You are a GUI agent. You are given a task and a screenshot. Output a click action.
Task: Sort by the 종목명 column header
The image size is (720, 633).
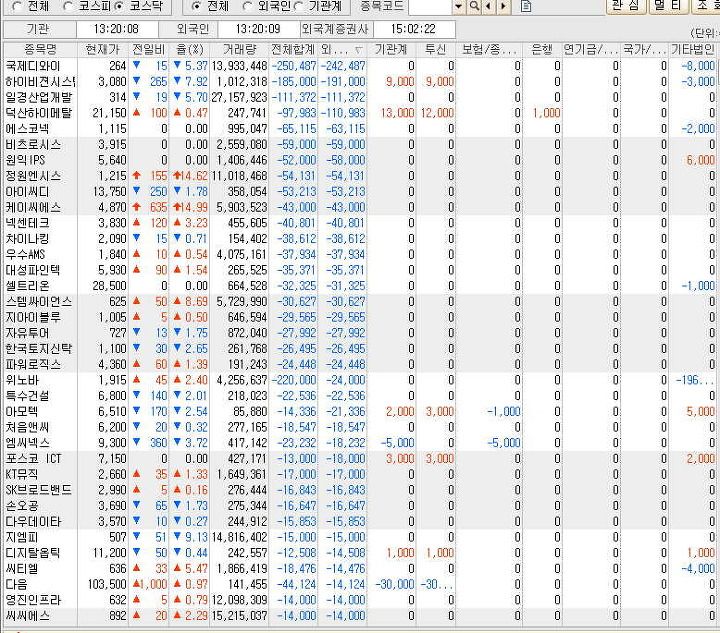(x=40, y=50)
